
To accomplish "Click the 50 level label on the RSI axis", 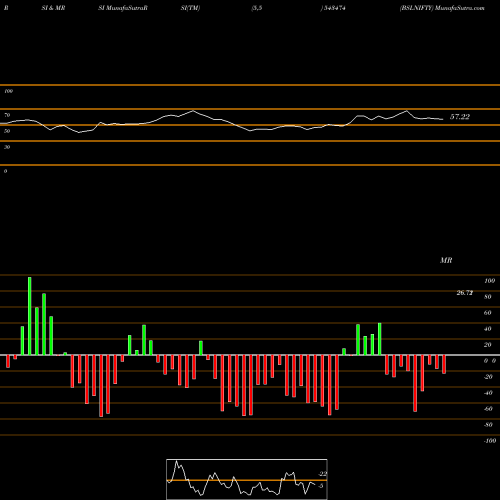I will coord(7,131).
